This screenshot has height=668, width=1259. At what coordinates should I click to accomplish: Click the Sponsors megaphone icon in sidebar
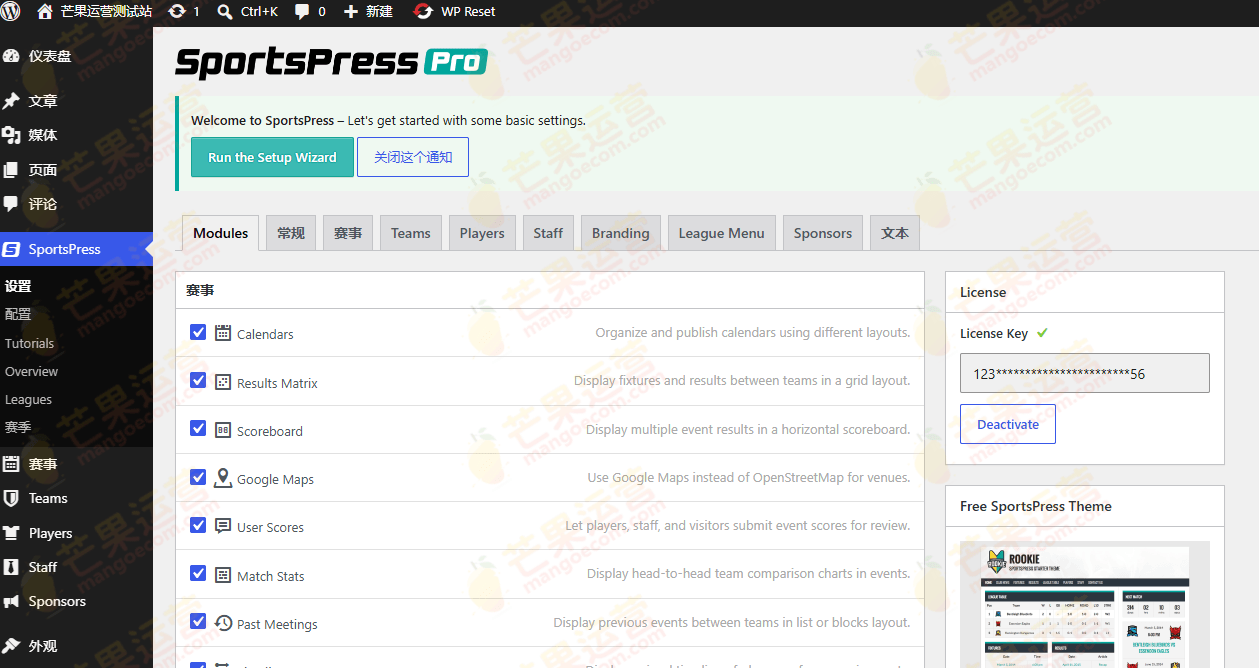pos(11,601)
